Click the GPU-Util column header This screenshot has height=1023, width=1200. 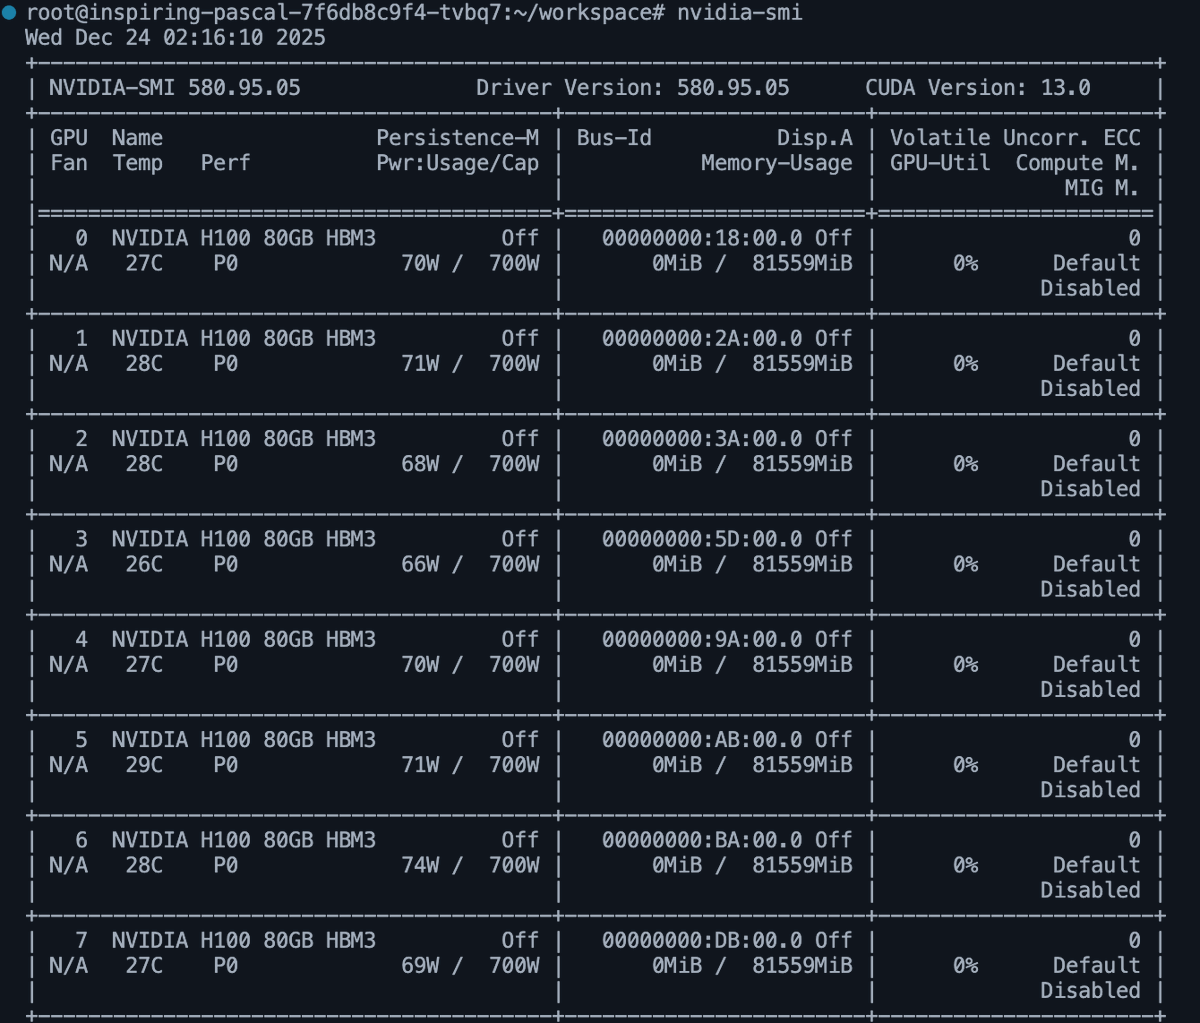940,163
